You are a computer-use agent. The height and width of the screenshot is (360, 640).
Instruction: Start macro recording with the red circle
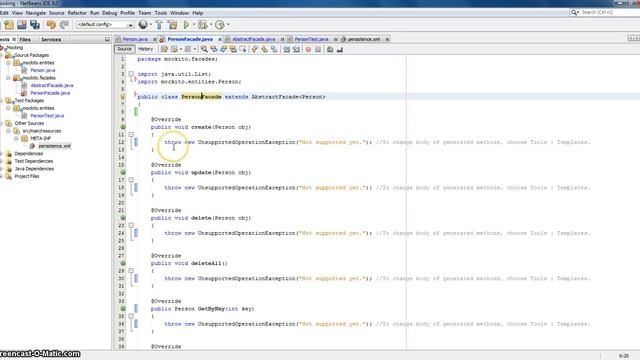pyautogui.click(x=308, y=49)
